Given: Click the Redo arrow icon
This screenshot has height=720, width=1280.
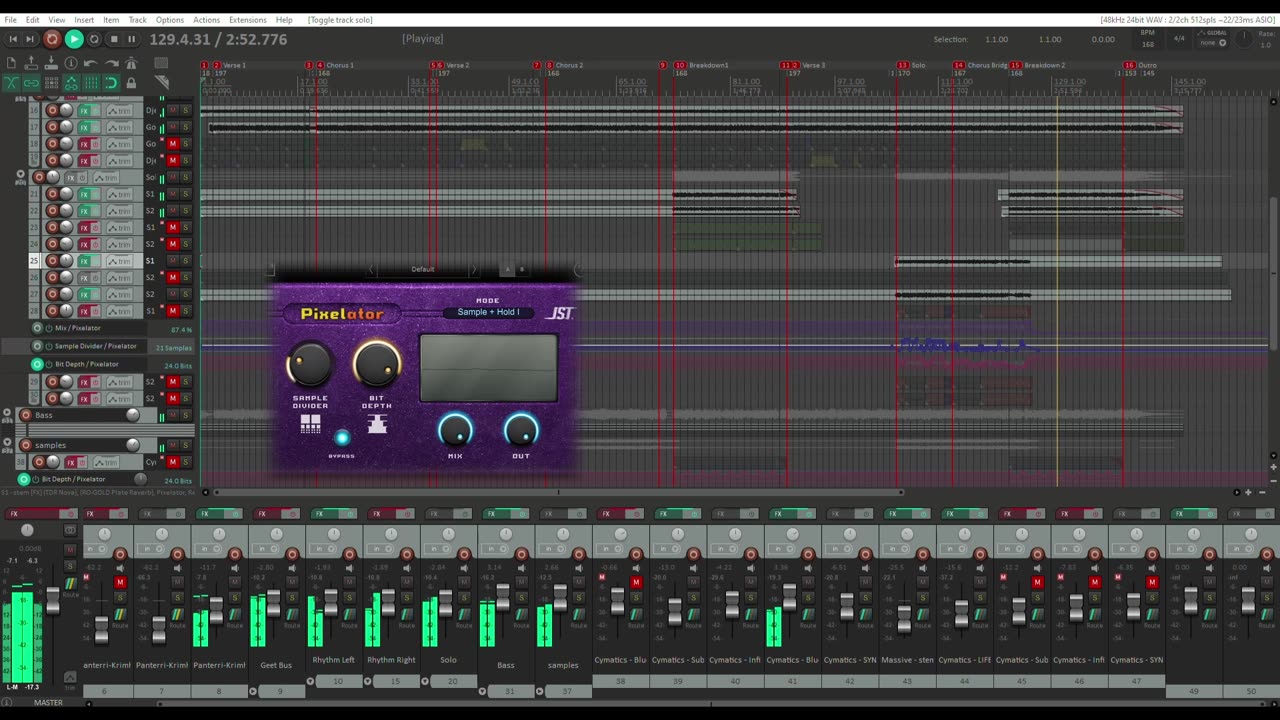Looking at the screenshot, I should pyautogui.click(x=110, y=64).
